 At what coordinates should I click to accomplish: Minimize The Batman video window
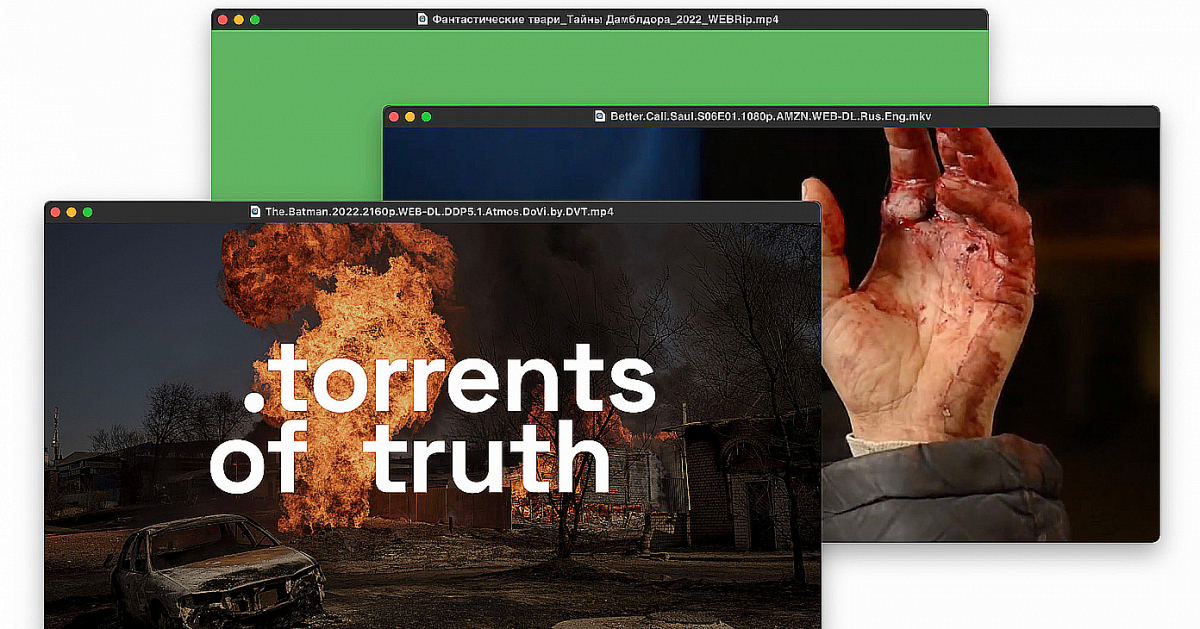(71, 212)
